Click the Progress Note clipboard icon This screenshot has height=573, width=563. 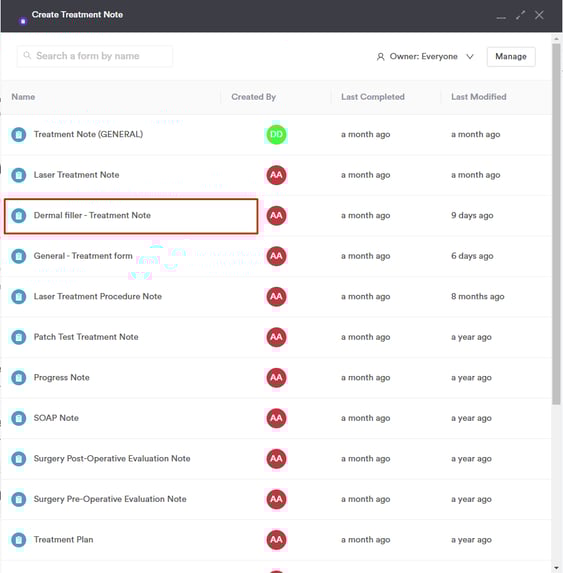point(19,377)
